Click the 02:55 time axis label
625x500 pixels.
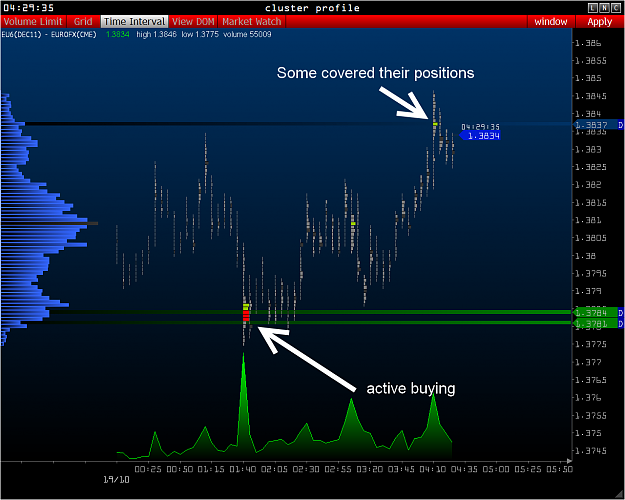tap(338, 469)
